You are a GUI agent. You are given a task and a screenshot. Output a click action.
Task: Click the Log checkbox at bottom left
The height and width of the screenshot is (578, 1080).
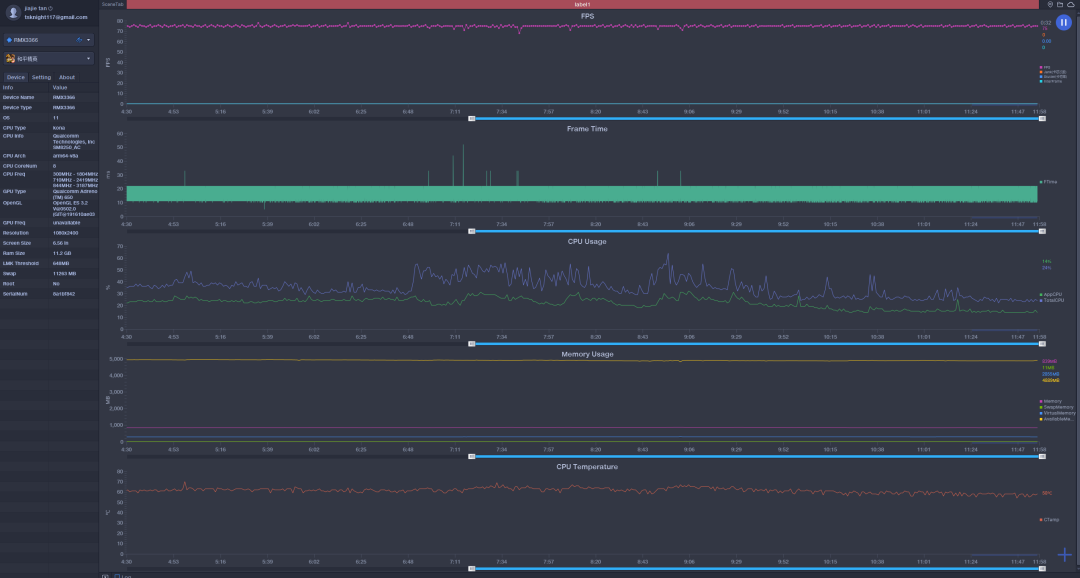coord(117,576)
